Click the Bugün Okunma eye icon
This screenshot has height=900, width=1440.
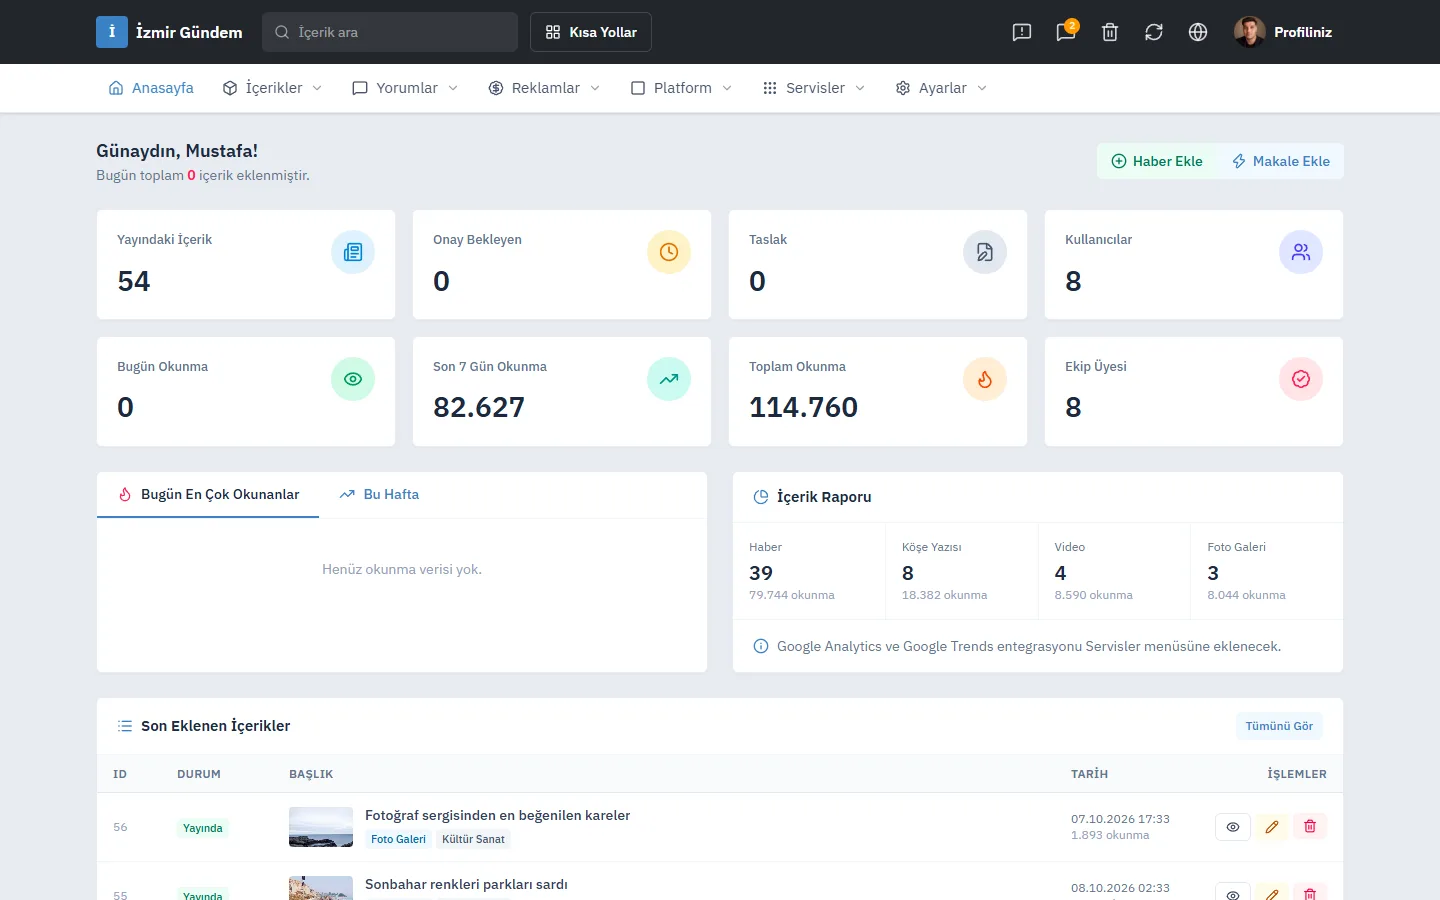tap(353, 379)
